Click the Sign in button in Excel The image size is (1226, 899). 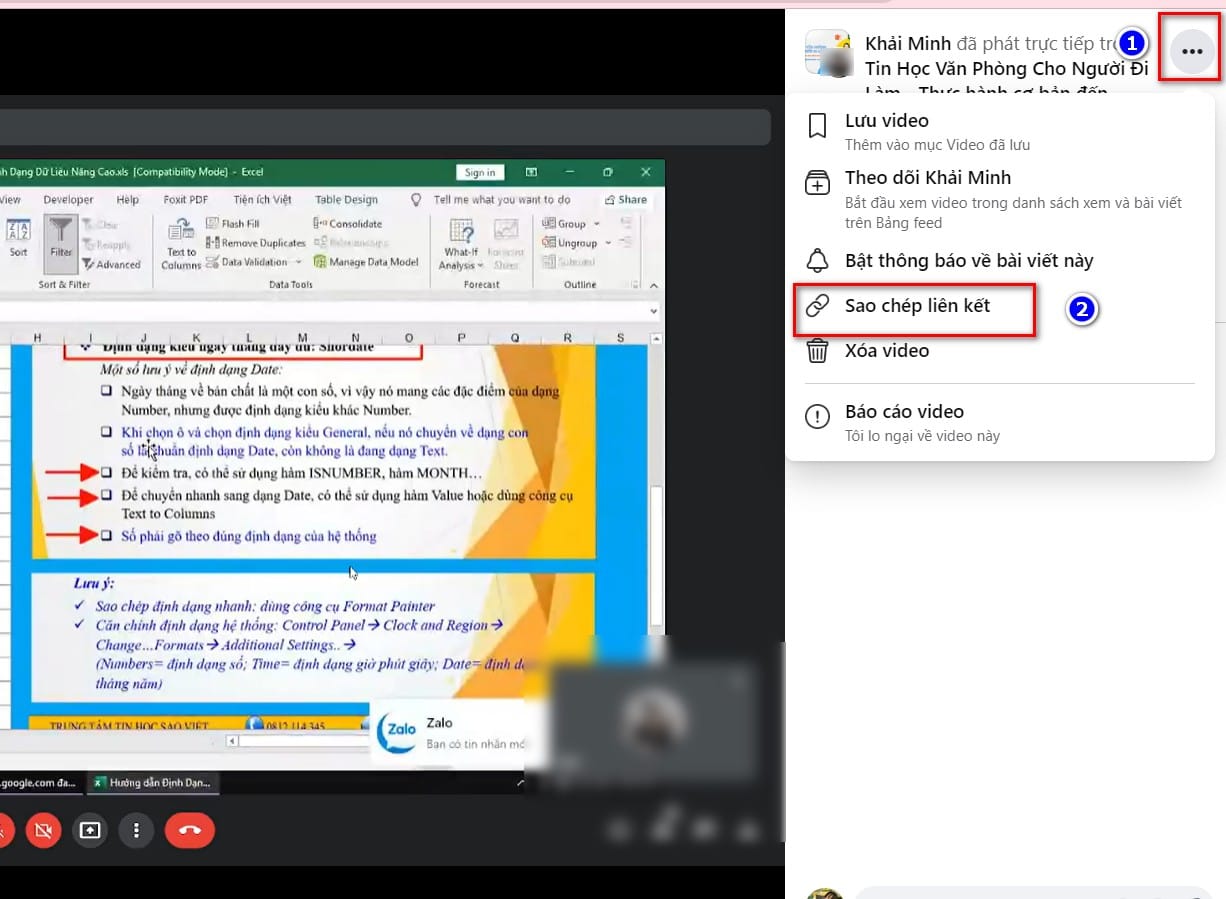pos(480,172)
